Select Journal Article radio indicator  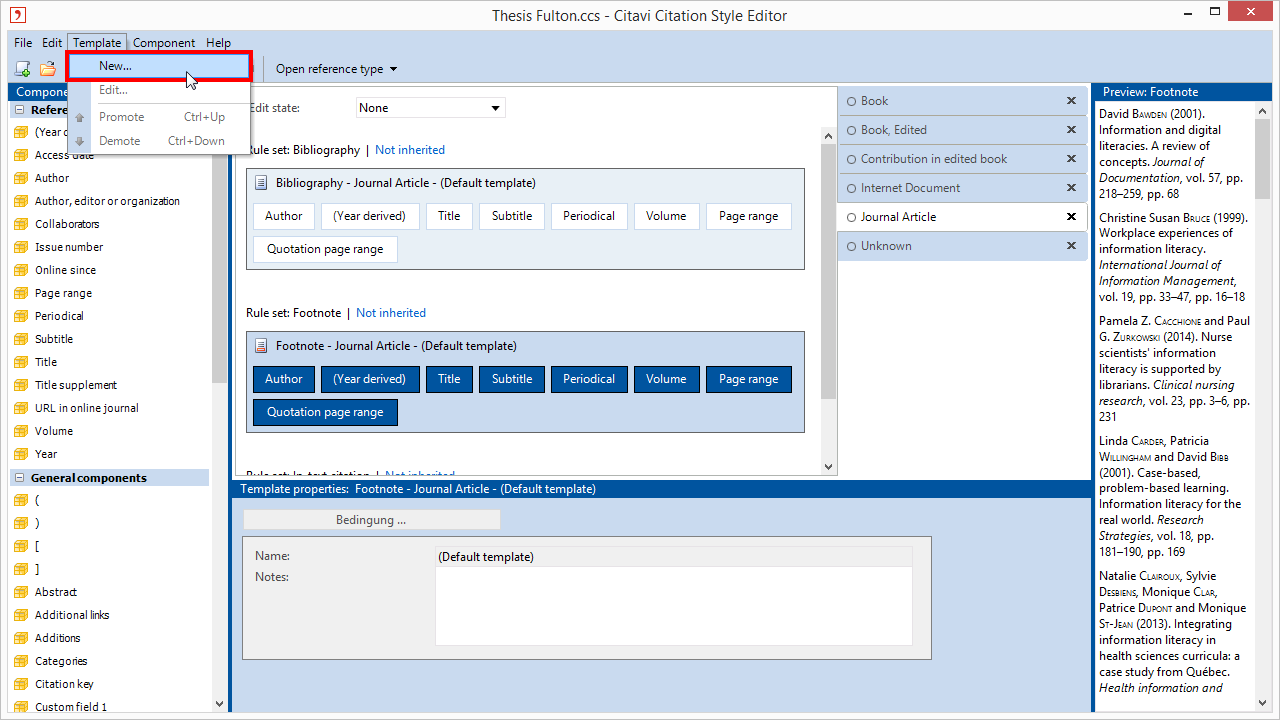pos(852,217)
